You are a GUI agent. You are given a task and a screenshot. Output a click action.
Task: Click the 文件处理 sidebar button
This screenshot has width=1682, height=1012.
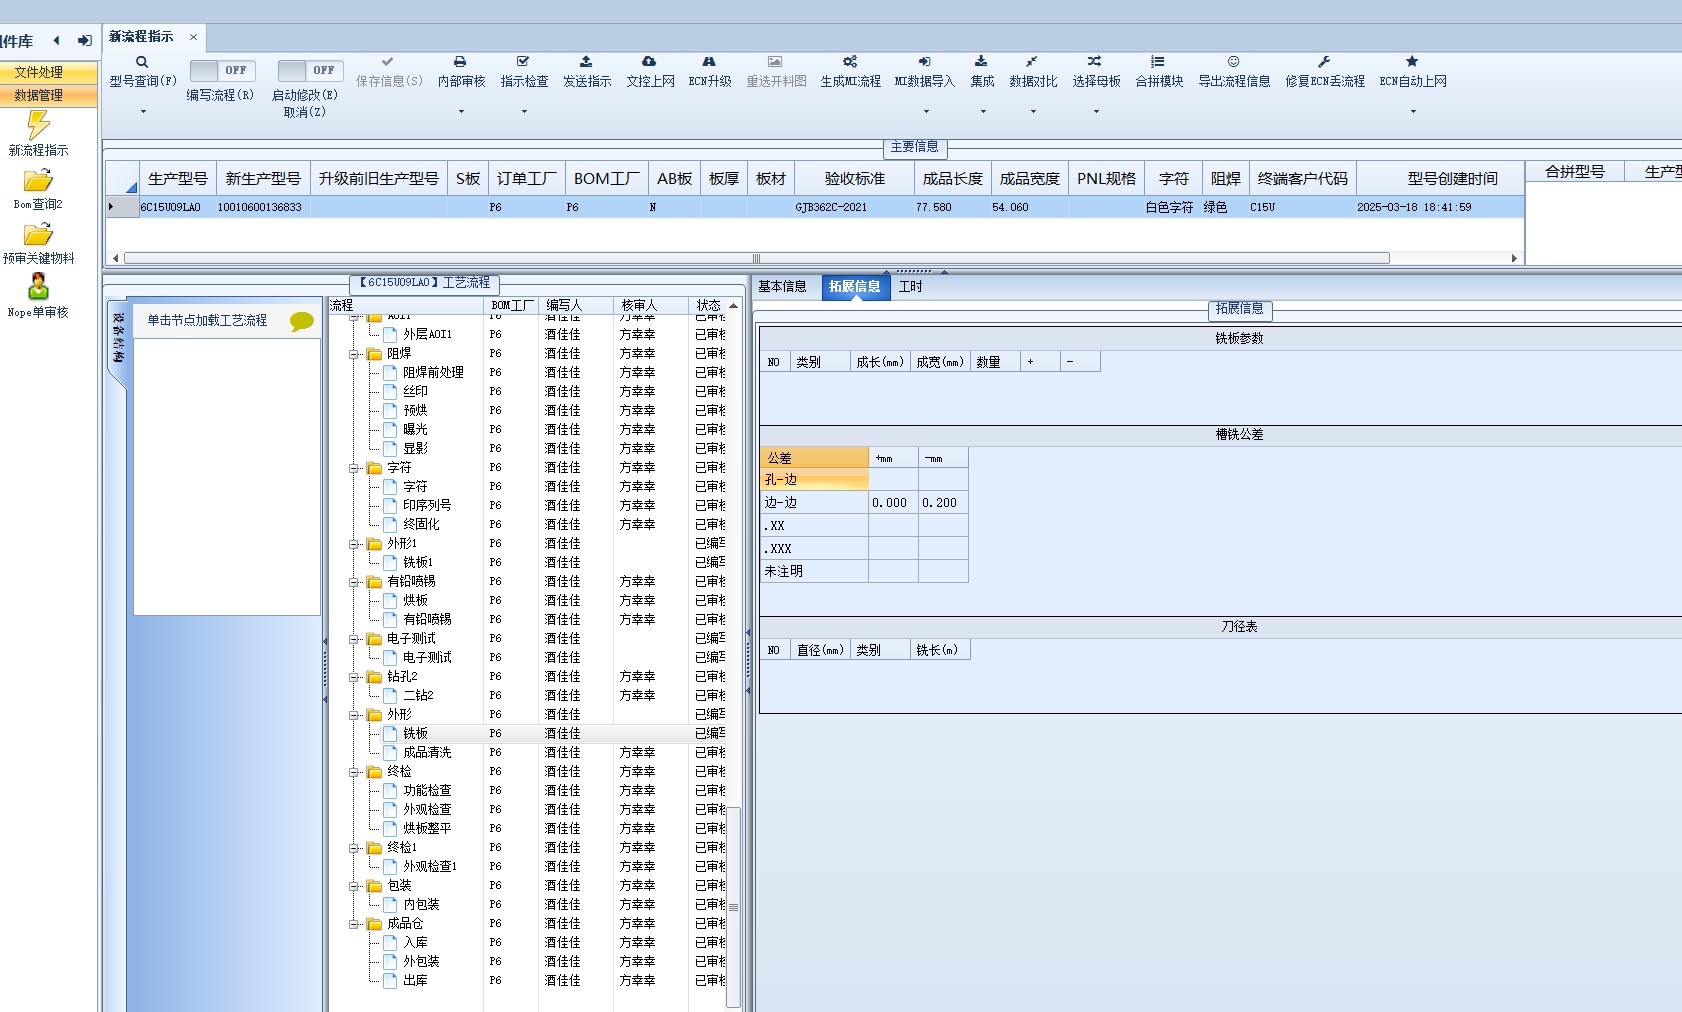click(x=39, y=72)
